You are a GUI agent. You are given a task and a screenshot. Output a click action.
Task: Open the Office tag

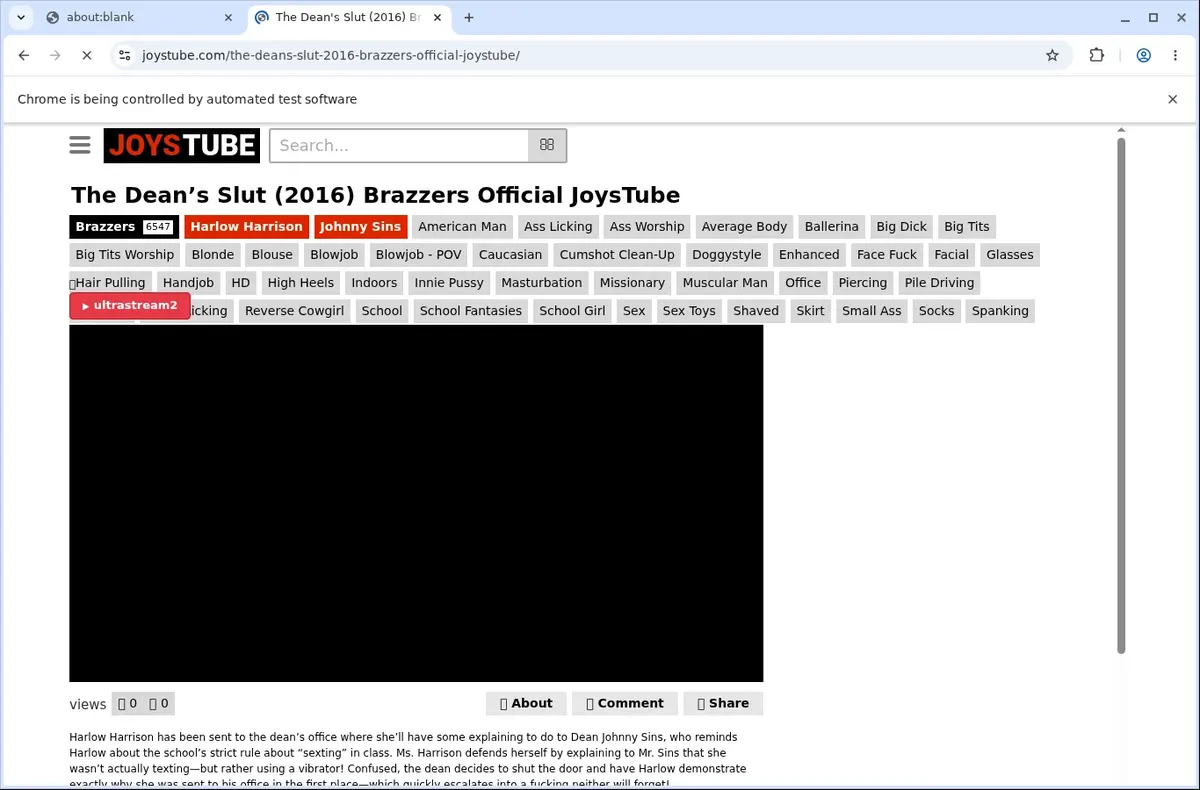[803, 283]
